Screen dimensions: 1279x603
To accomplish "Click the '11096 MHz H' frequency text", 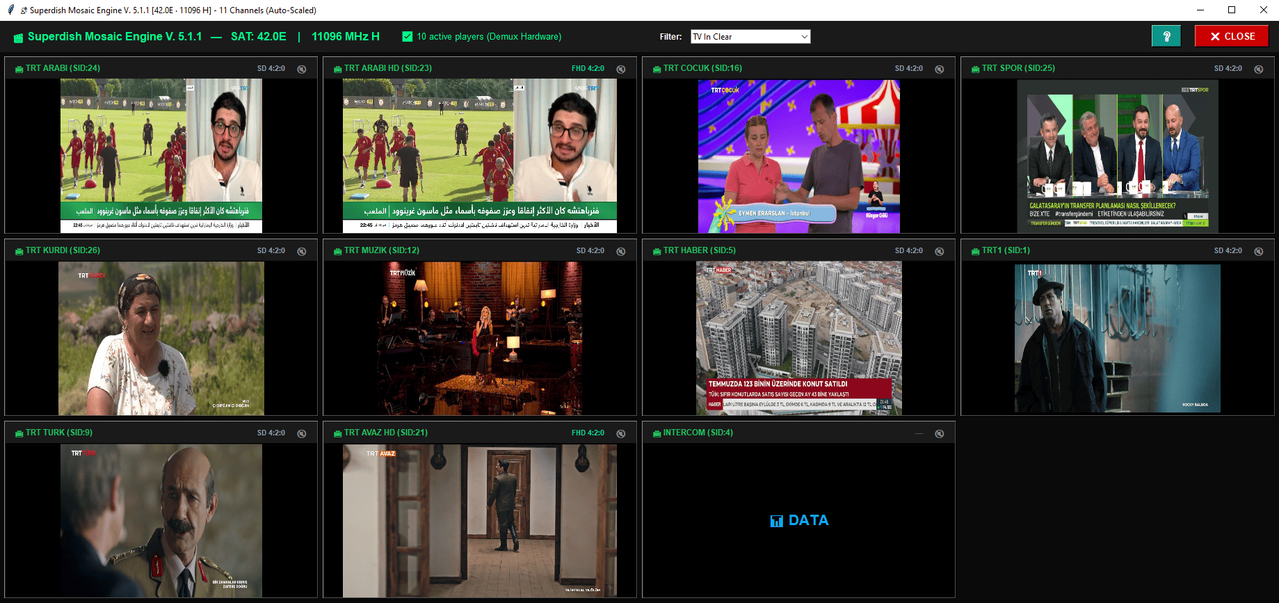I will pyautogui.click(x=346, y=37).
